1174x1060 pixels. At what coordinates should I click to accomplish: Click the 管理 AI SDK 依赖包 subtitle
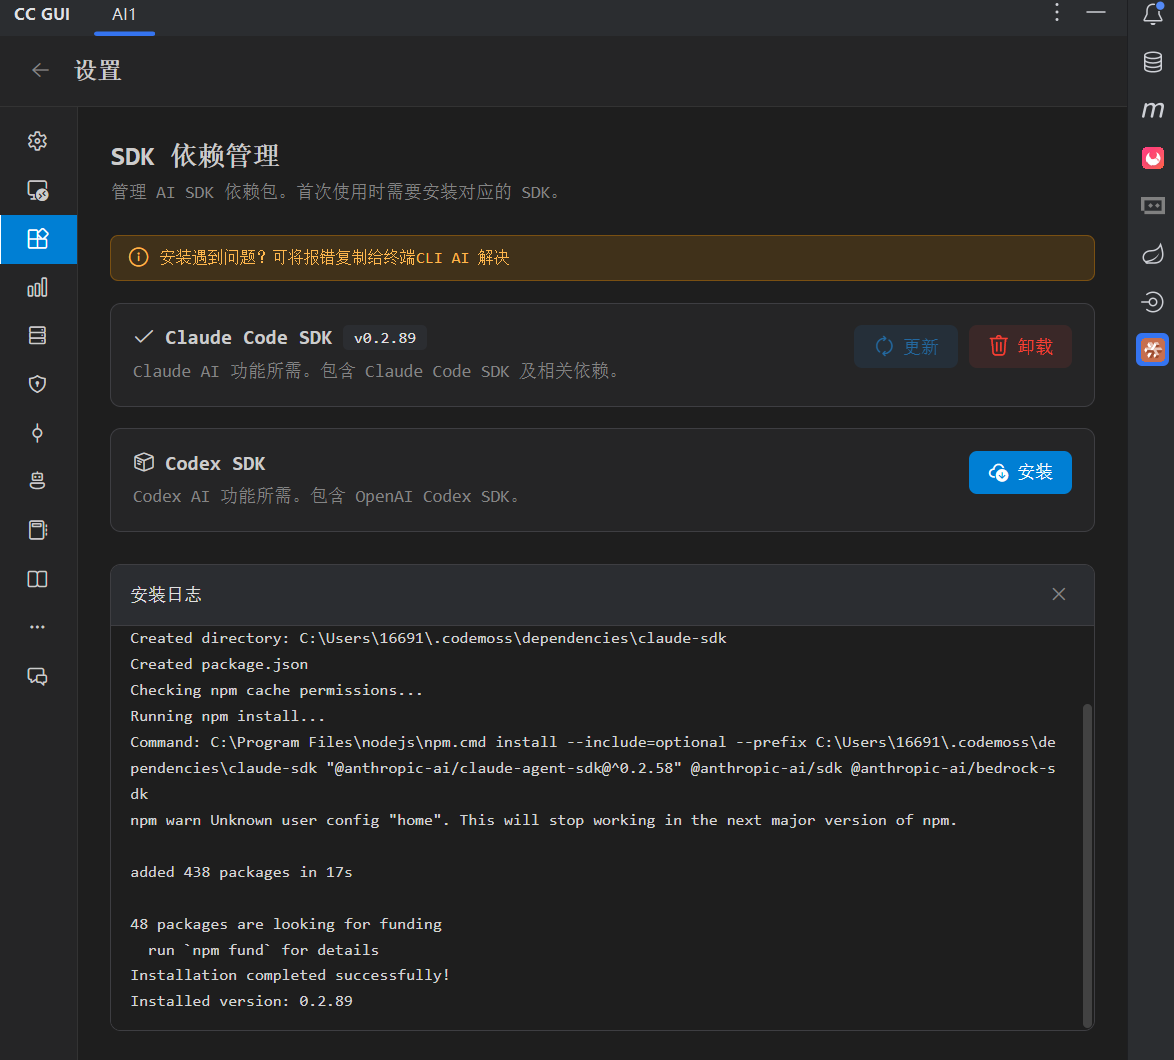(336, 192)
